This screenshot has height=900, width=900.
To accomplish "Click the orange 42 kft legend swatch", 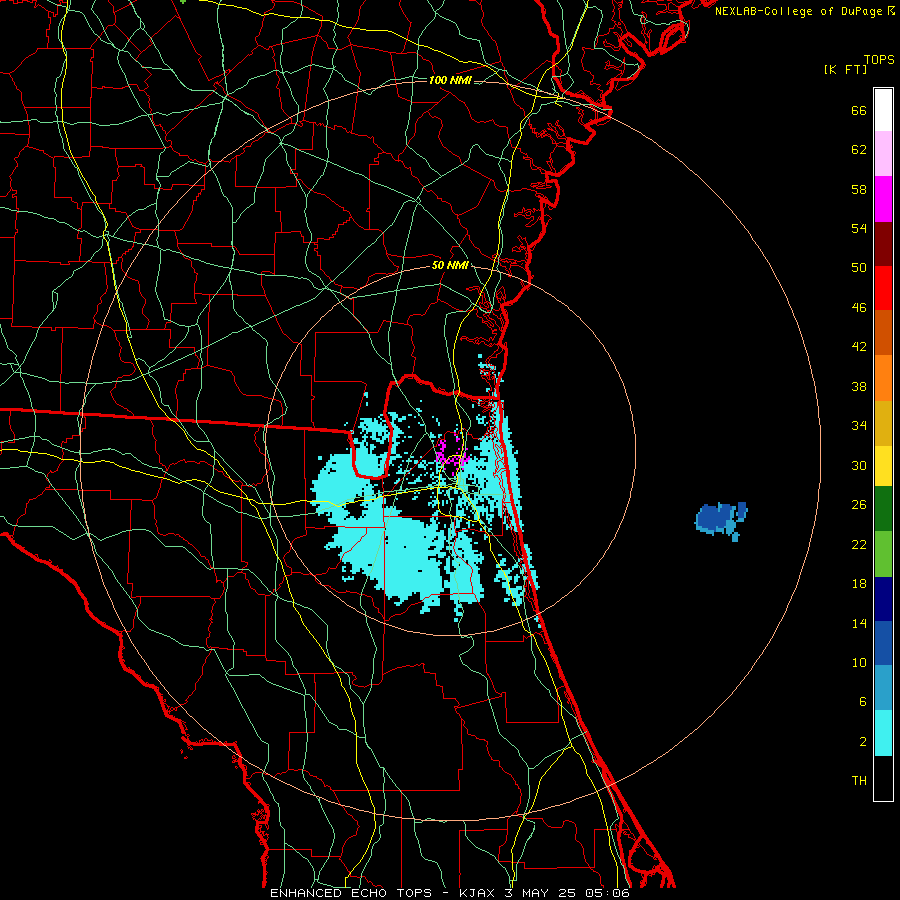I will [x=883, y=377].
